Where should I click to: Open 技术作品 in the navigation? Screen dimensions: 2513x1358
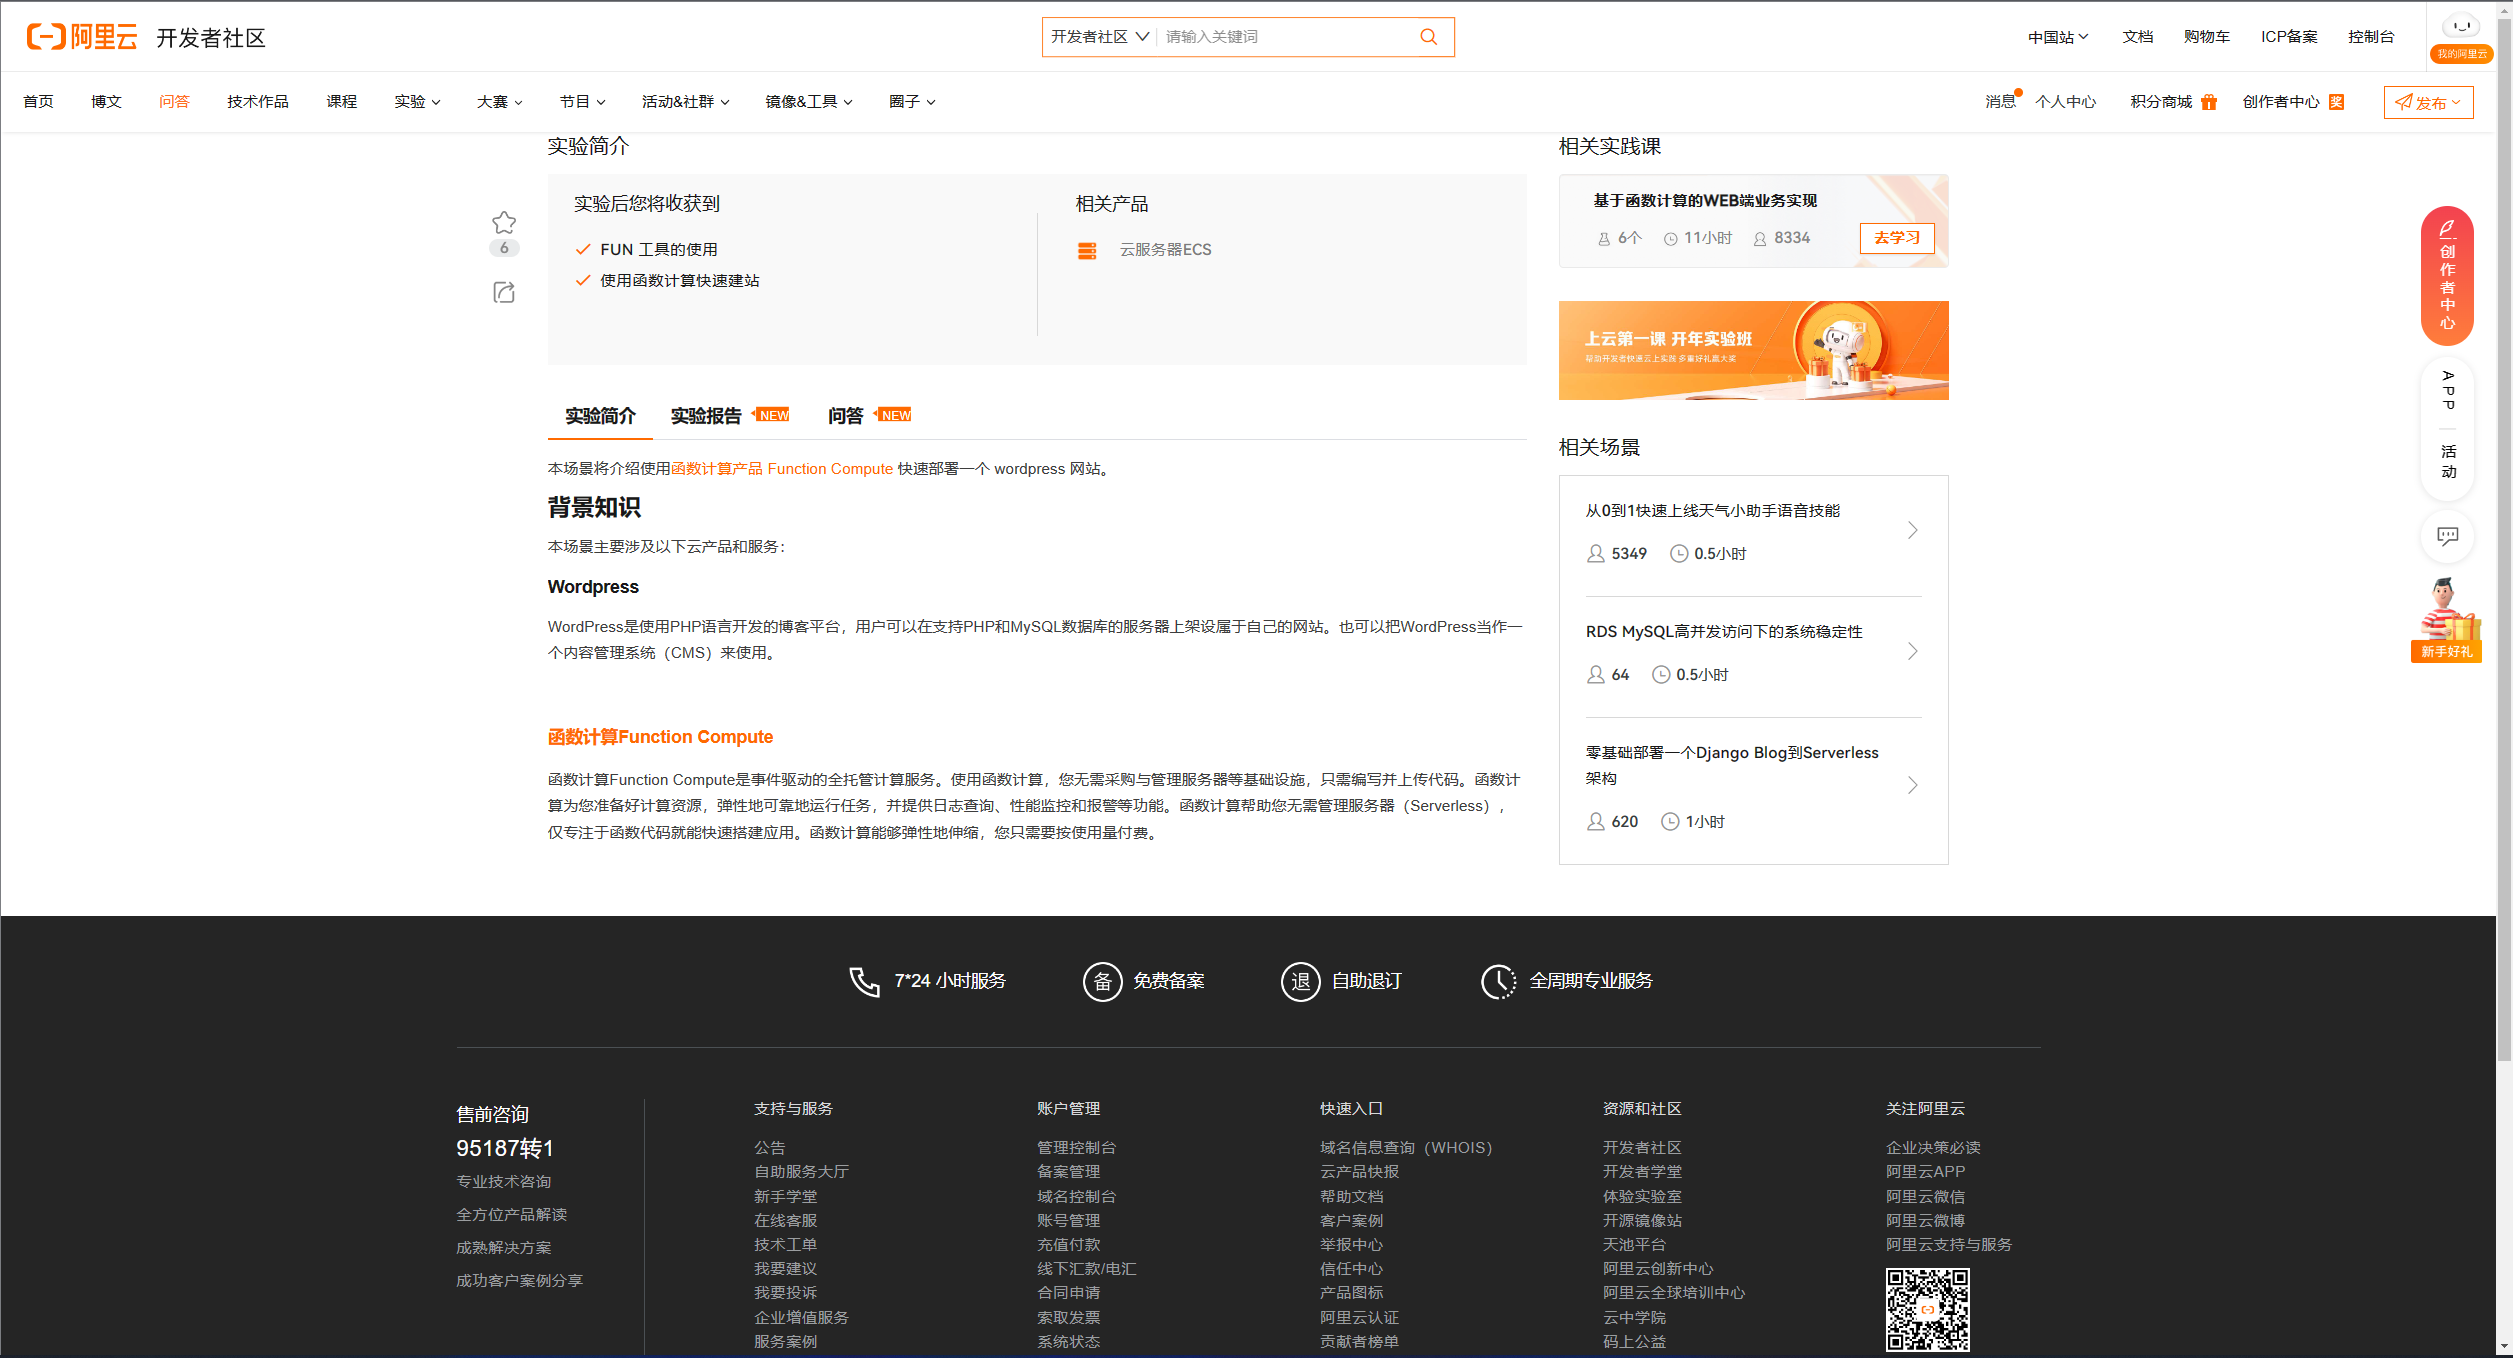pyautogui.click(x=257, y=102)
